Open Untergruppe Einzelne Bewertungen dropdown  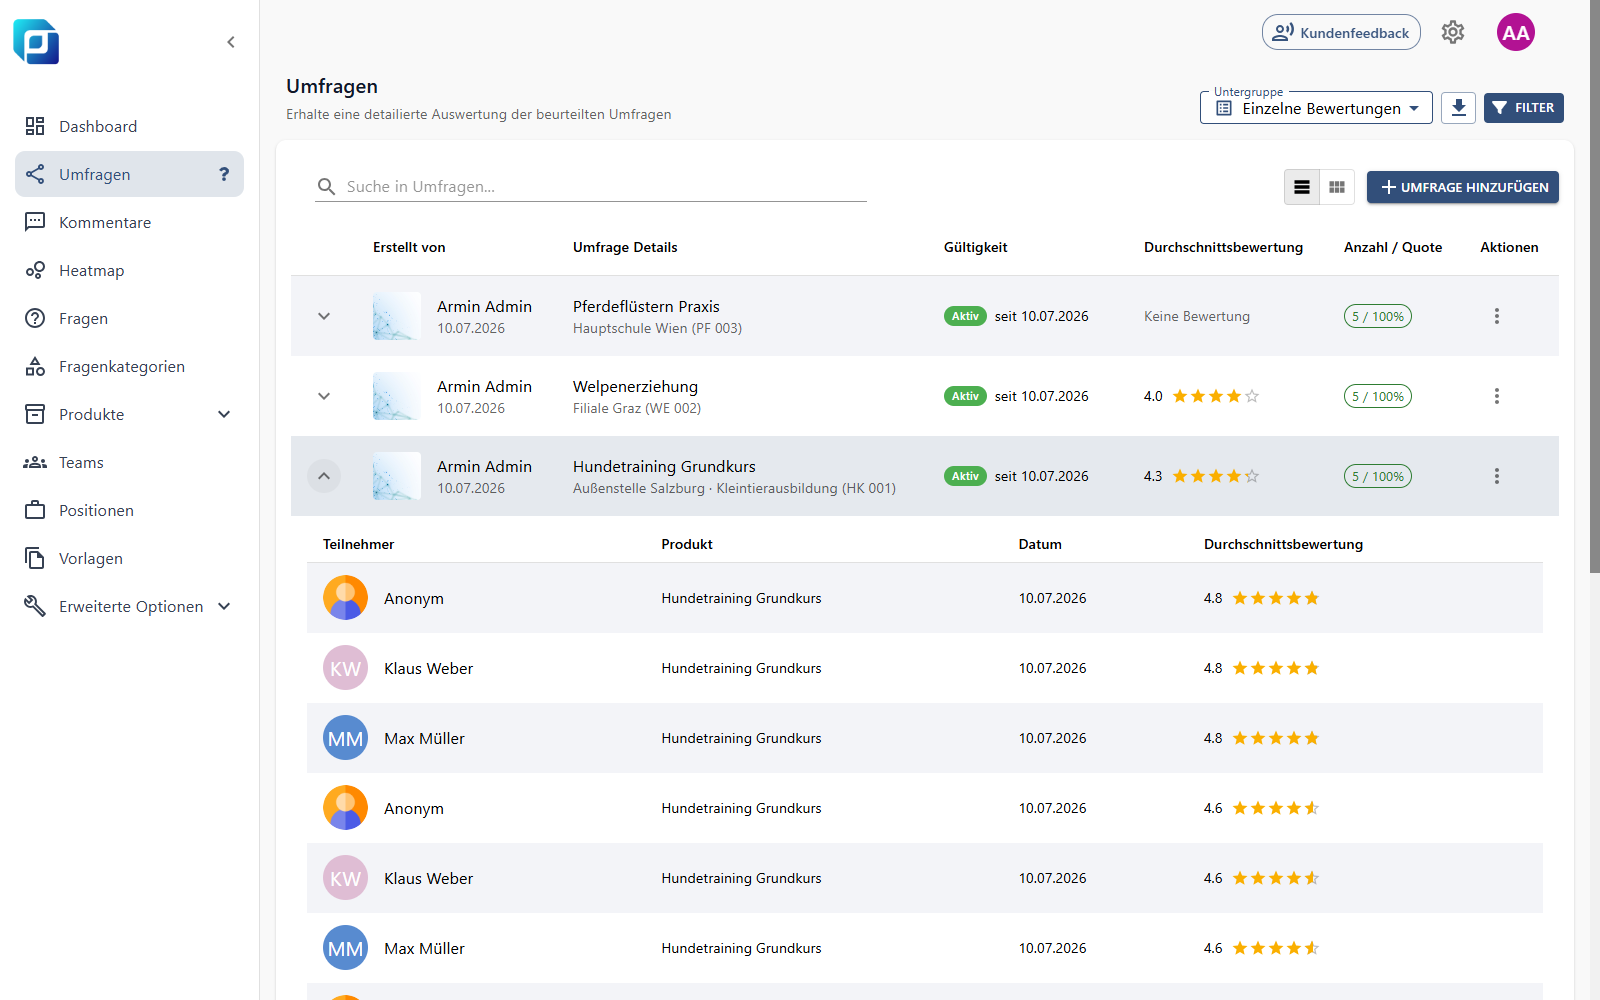(x=1316, y=108)
